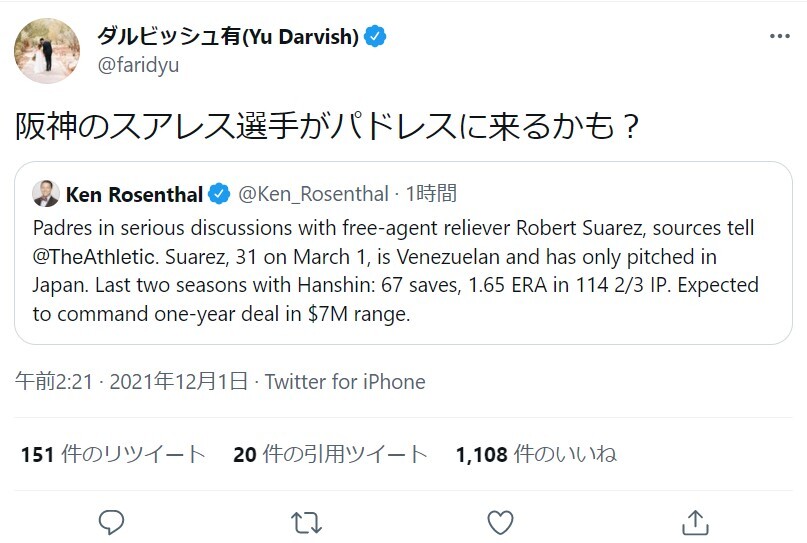Viewport: 807px width, 543px height.
Task: Open the three-dot more options menu
Action: [780, 37]
